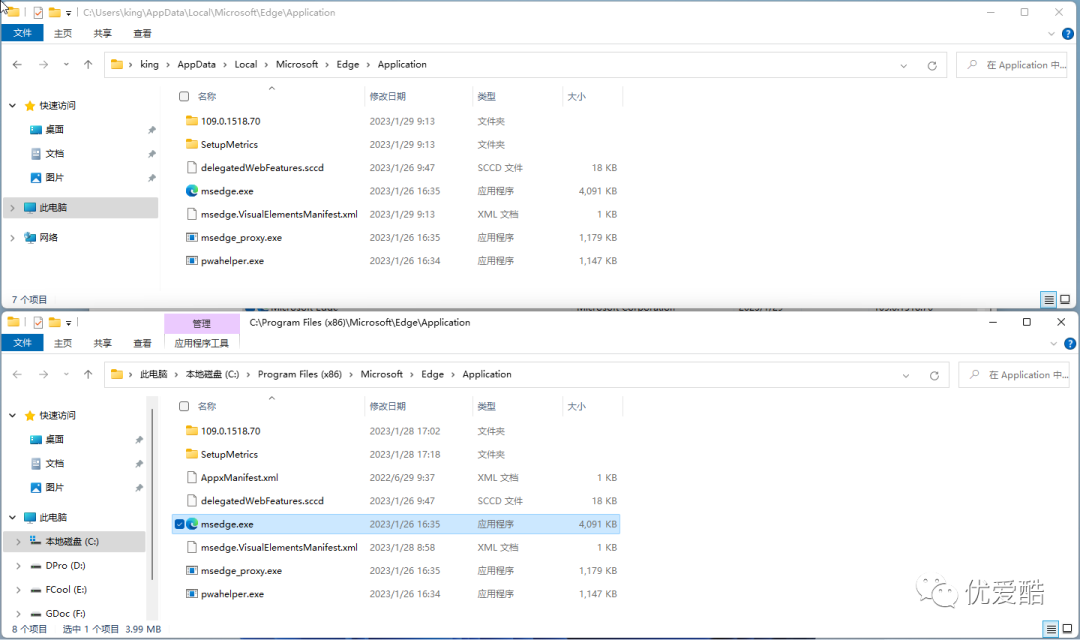
Task: Click pwahelper.exe icon in bottom window
Action: point(191,594)
